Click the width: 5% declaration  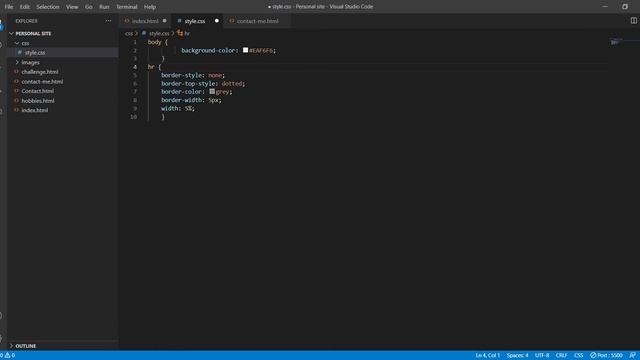(x=178, y=108)
